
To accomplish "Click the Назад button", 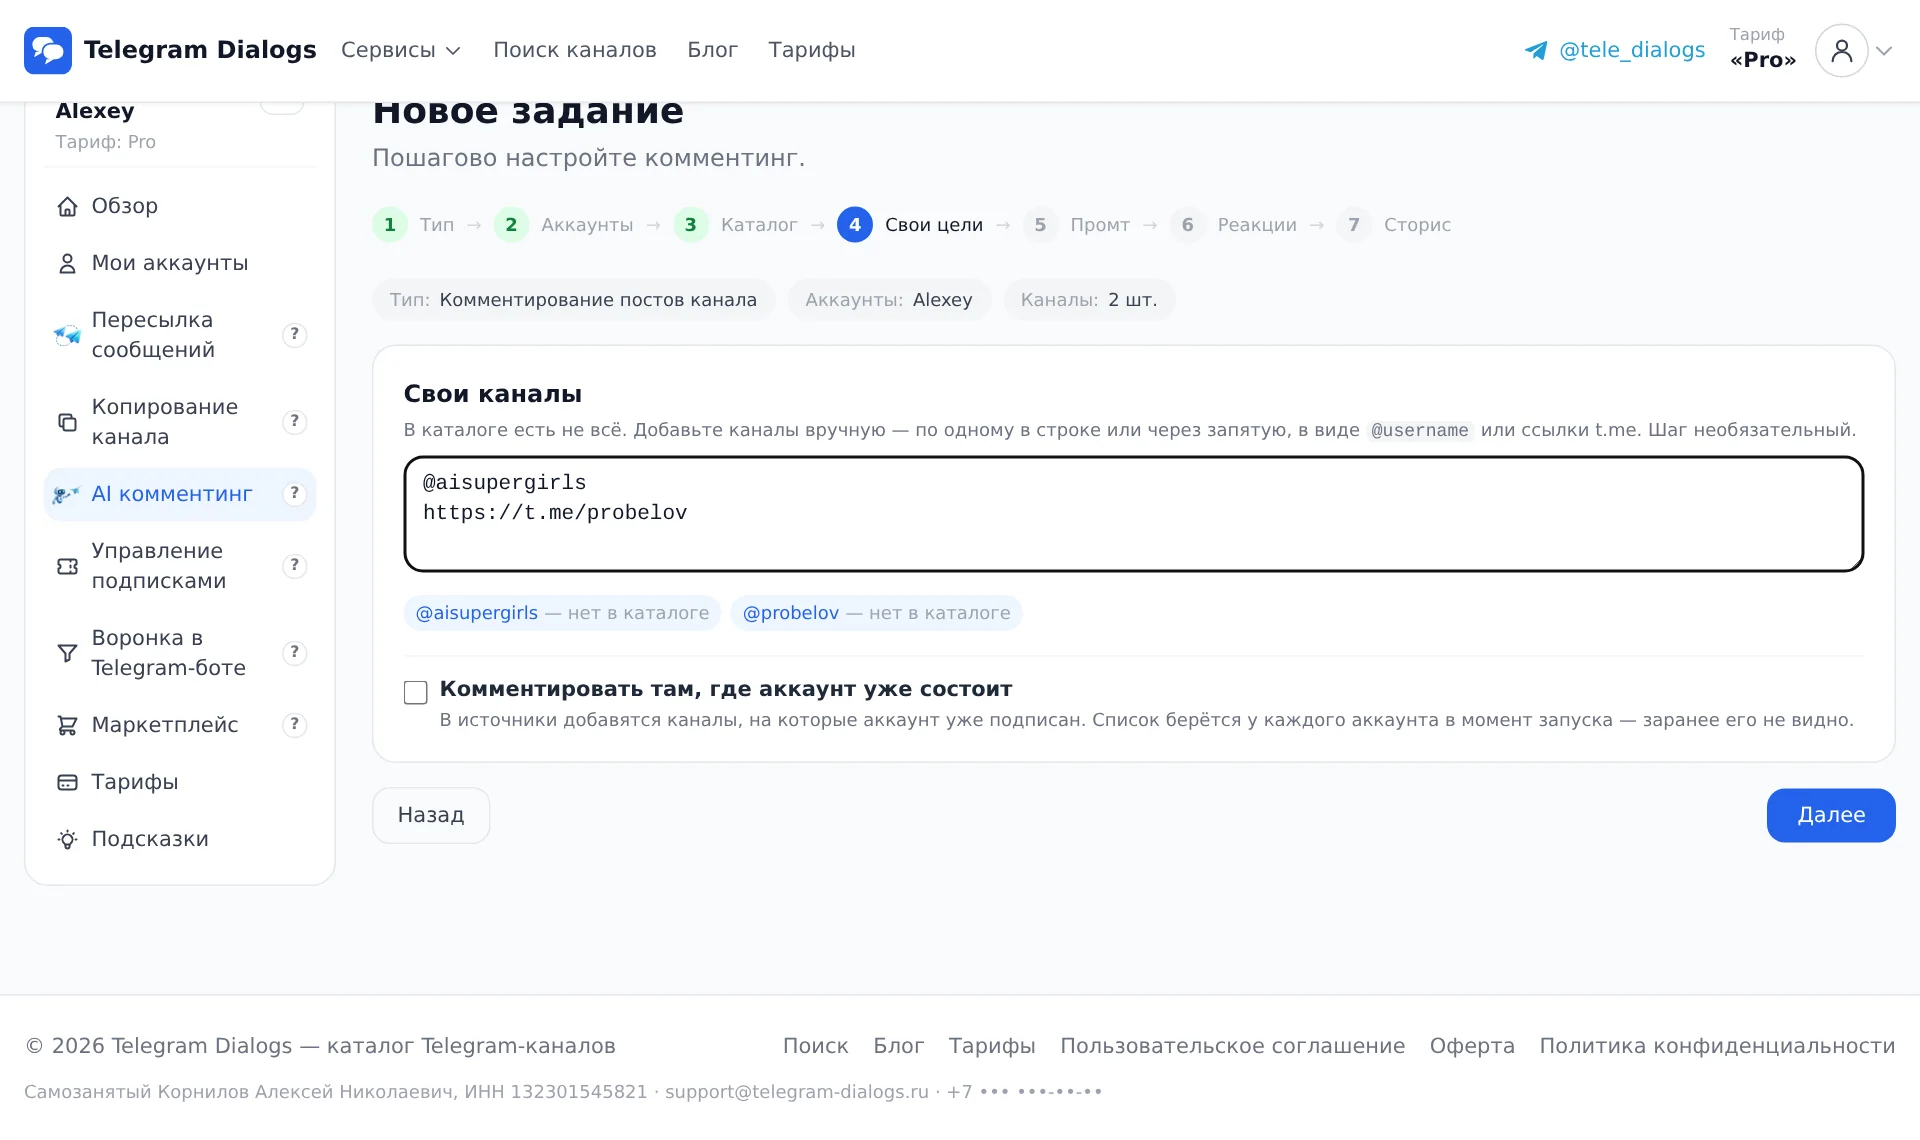I will (x=431, y=816).
